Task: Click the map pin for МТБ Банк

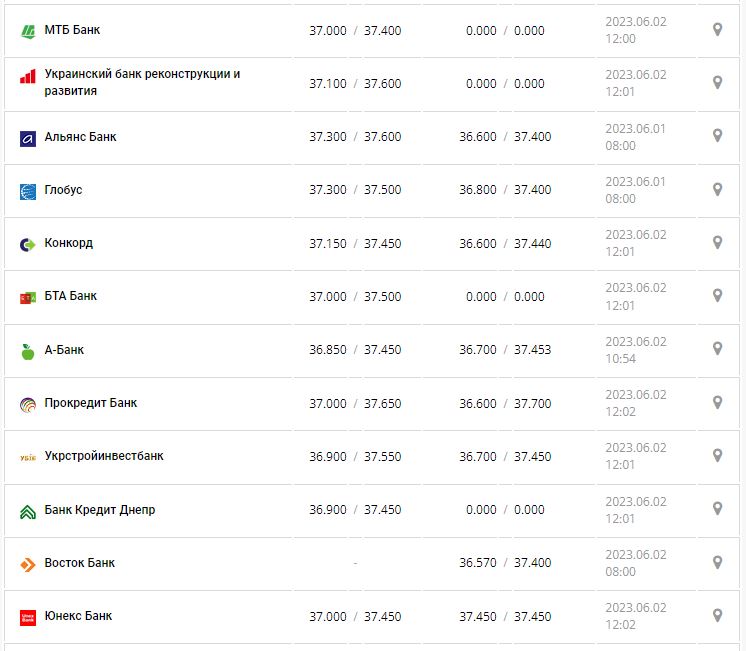Action: 717,30
